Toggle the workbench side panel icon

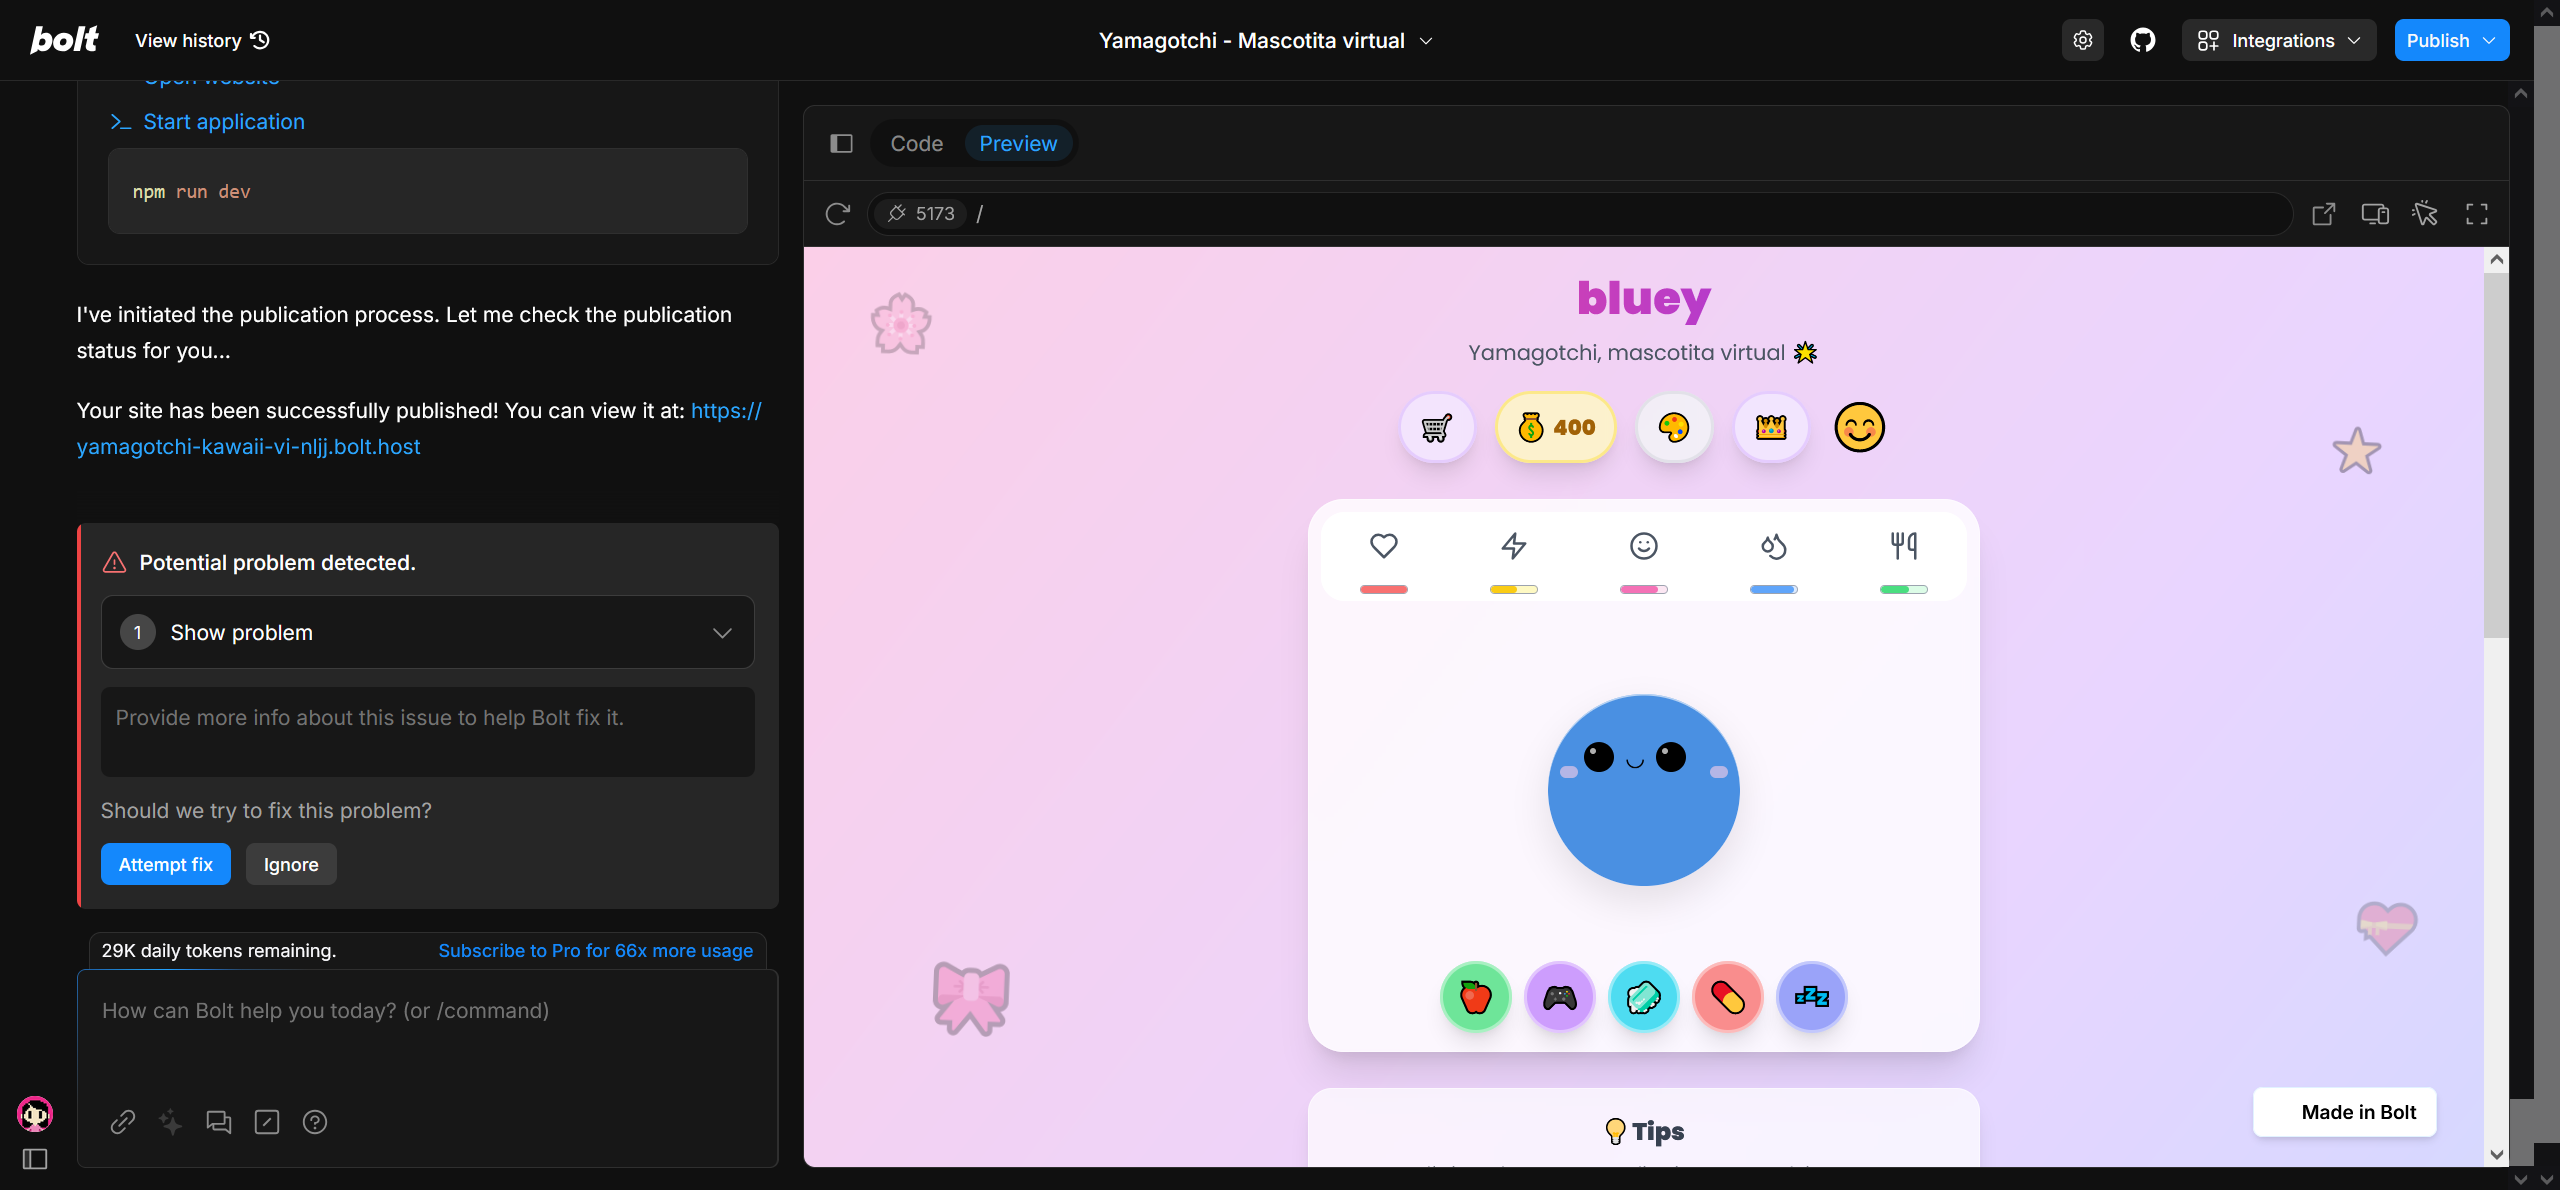[x=841, y=143]
